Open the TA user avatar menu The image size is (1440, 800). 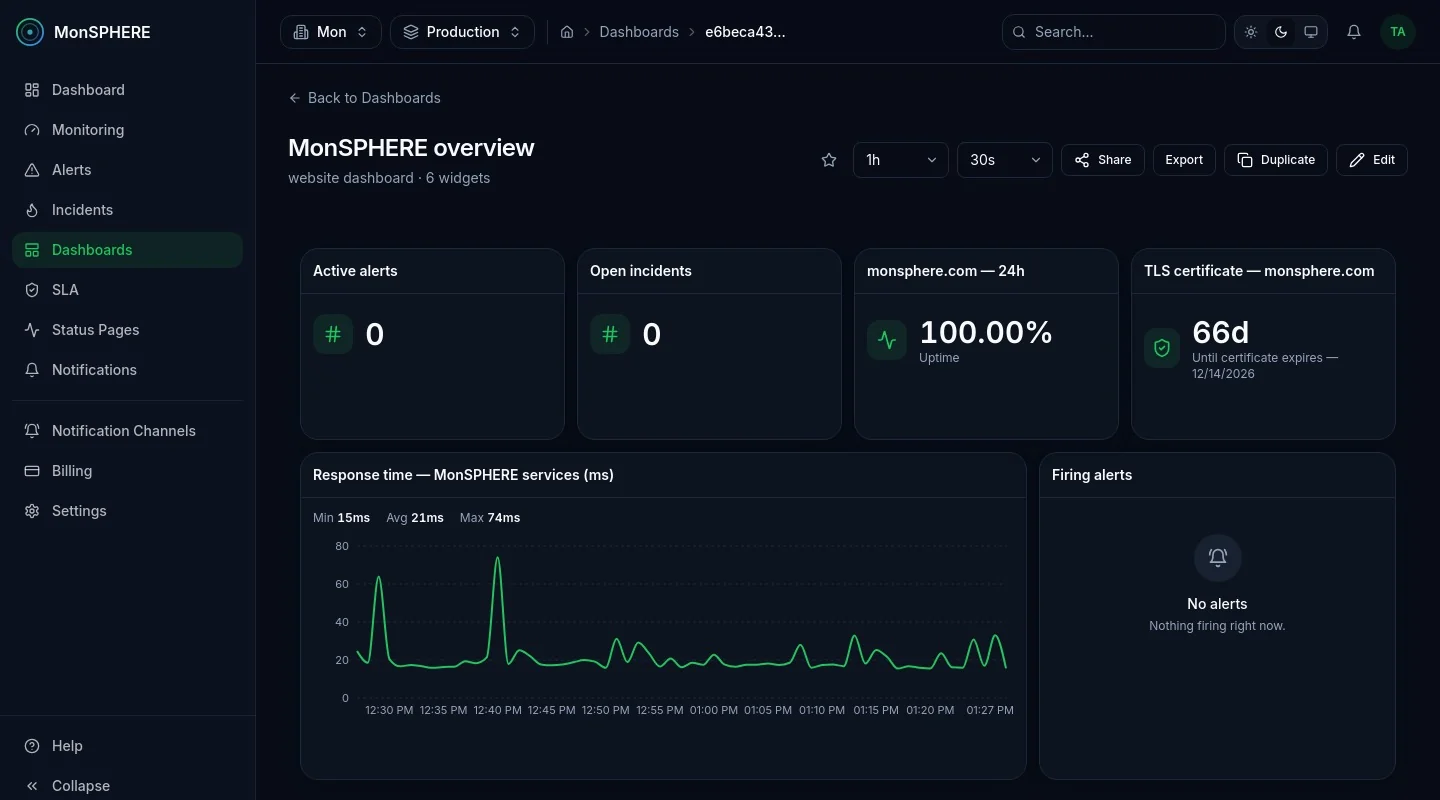(1398, 32)
